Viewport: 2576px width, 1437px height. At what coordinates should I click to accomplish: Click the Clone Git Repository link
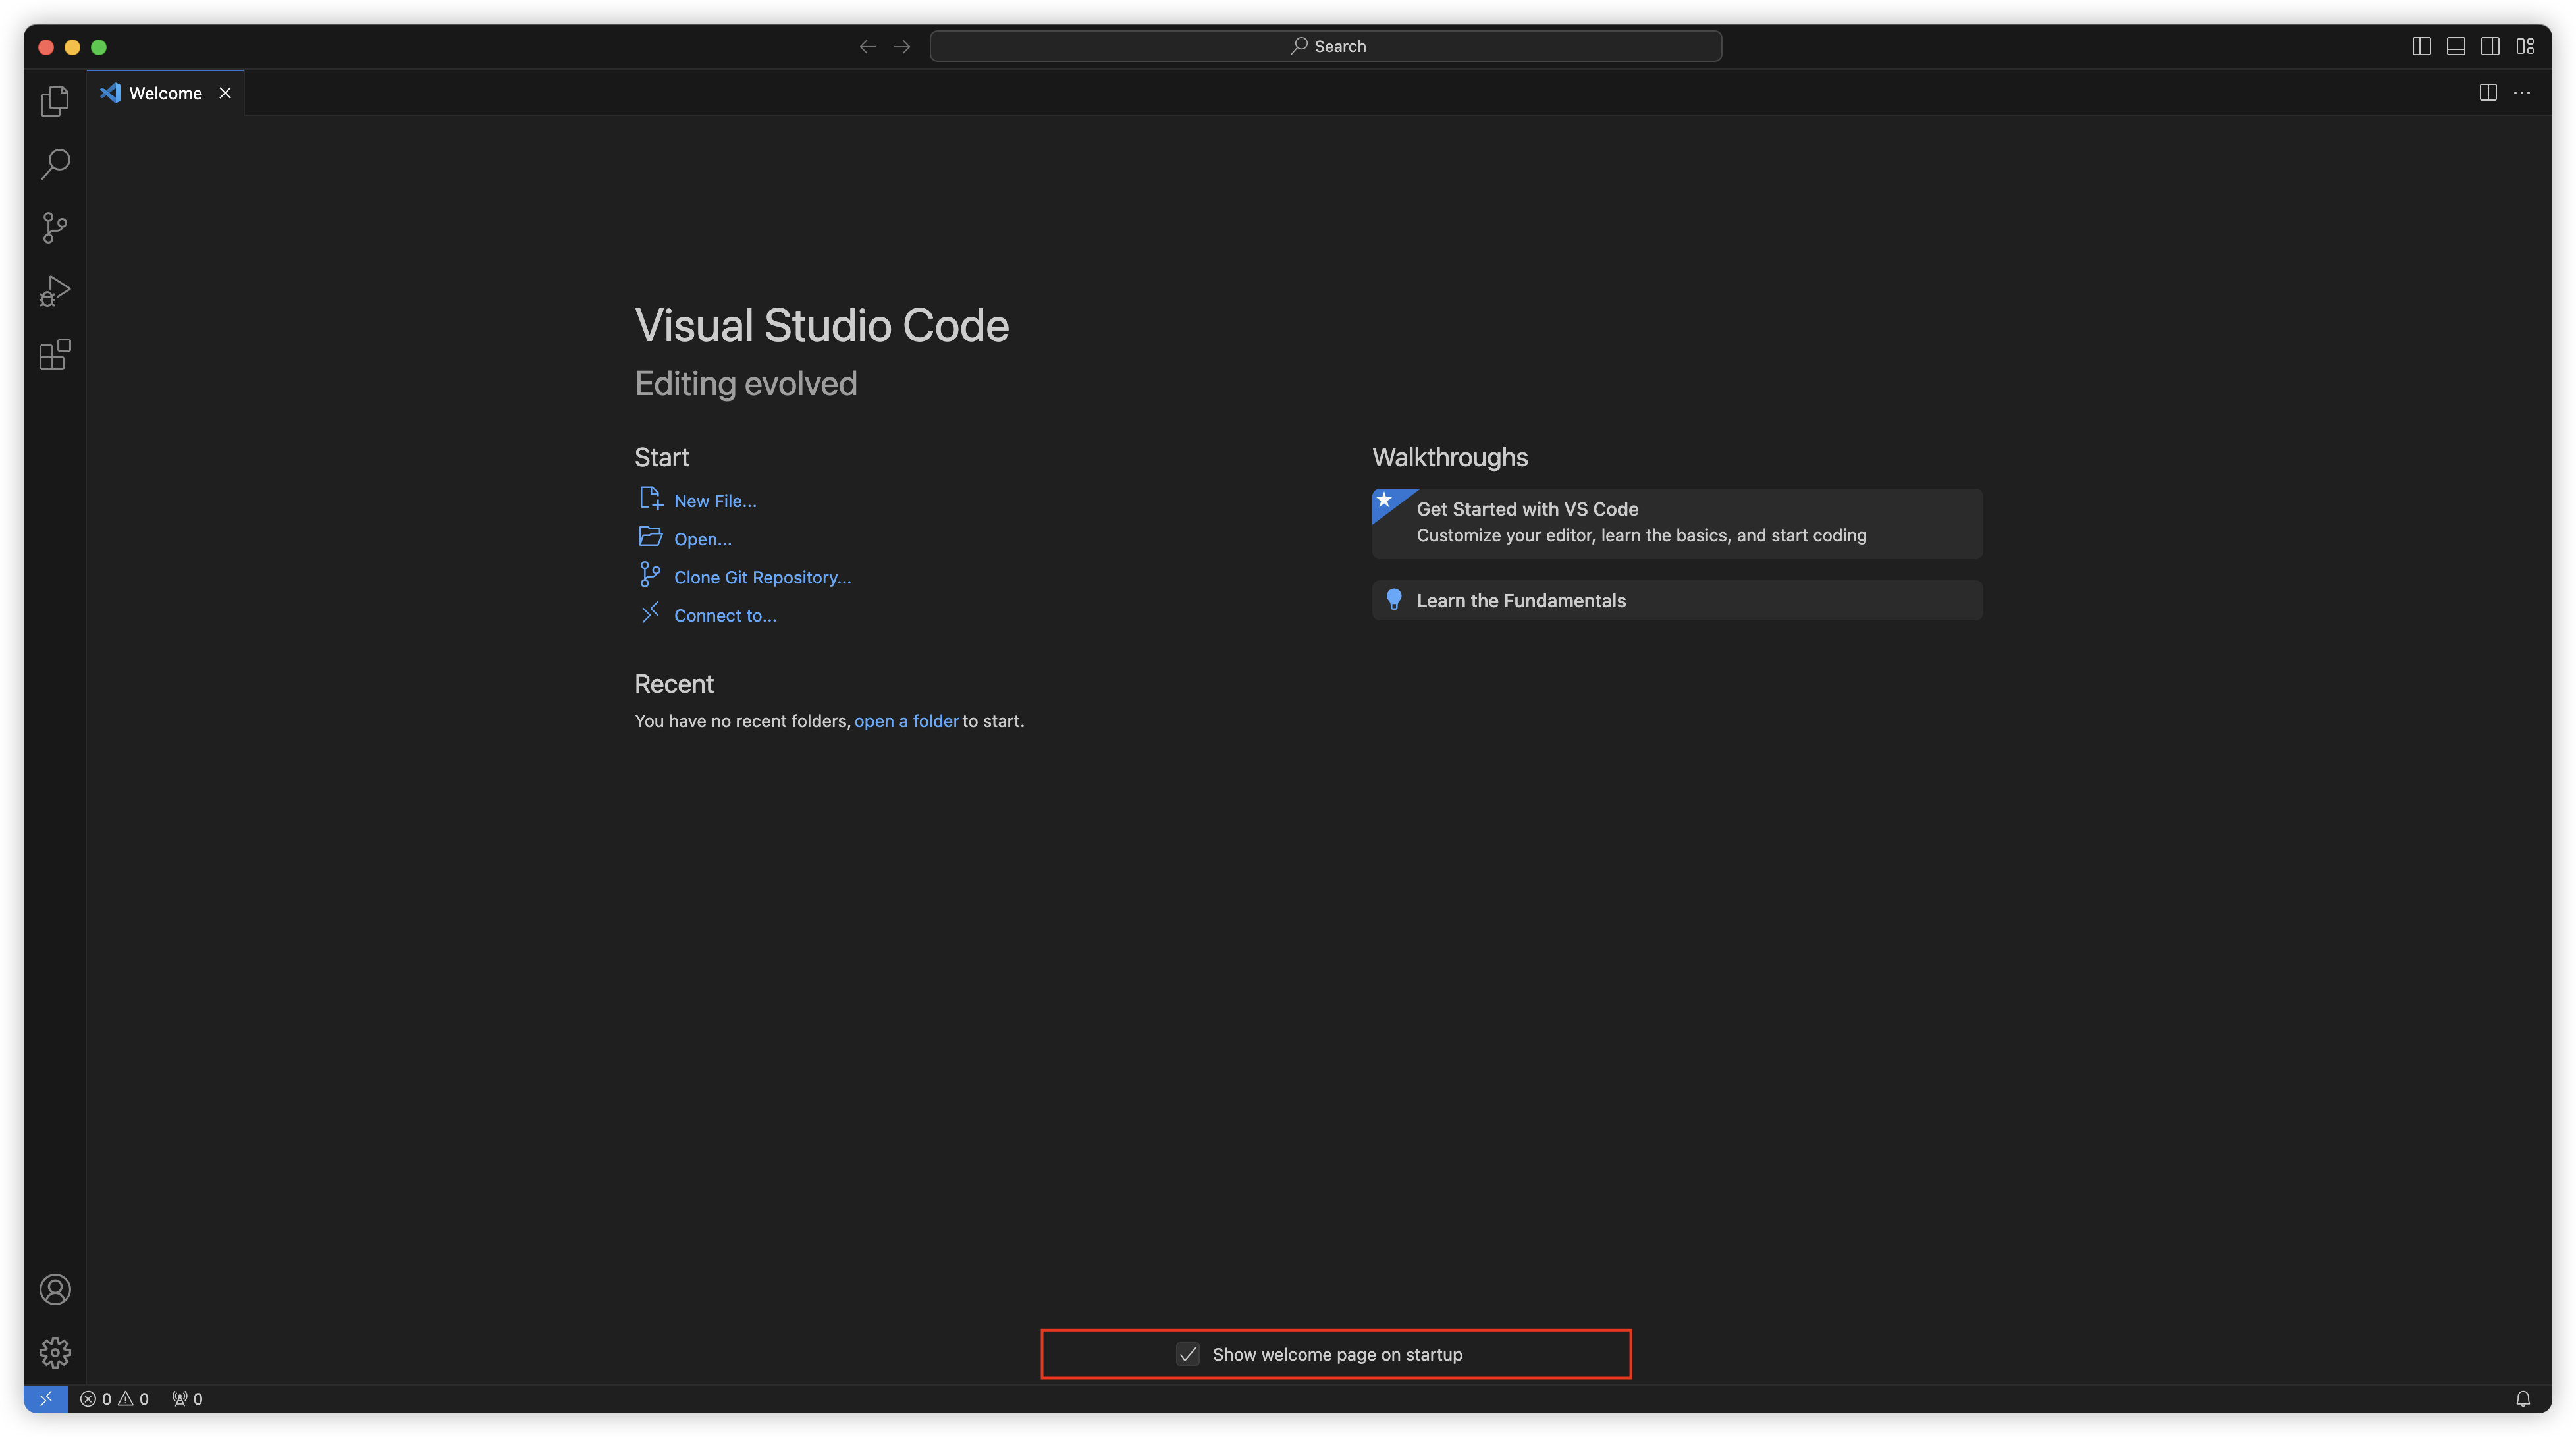coord(762,577)
